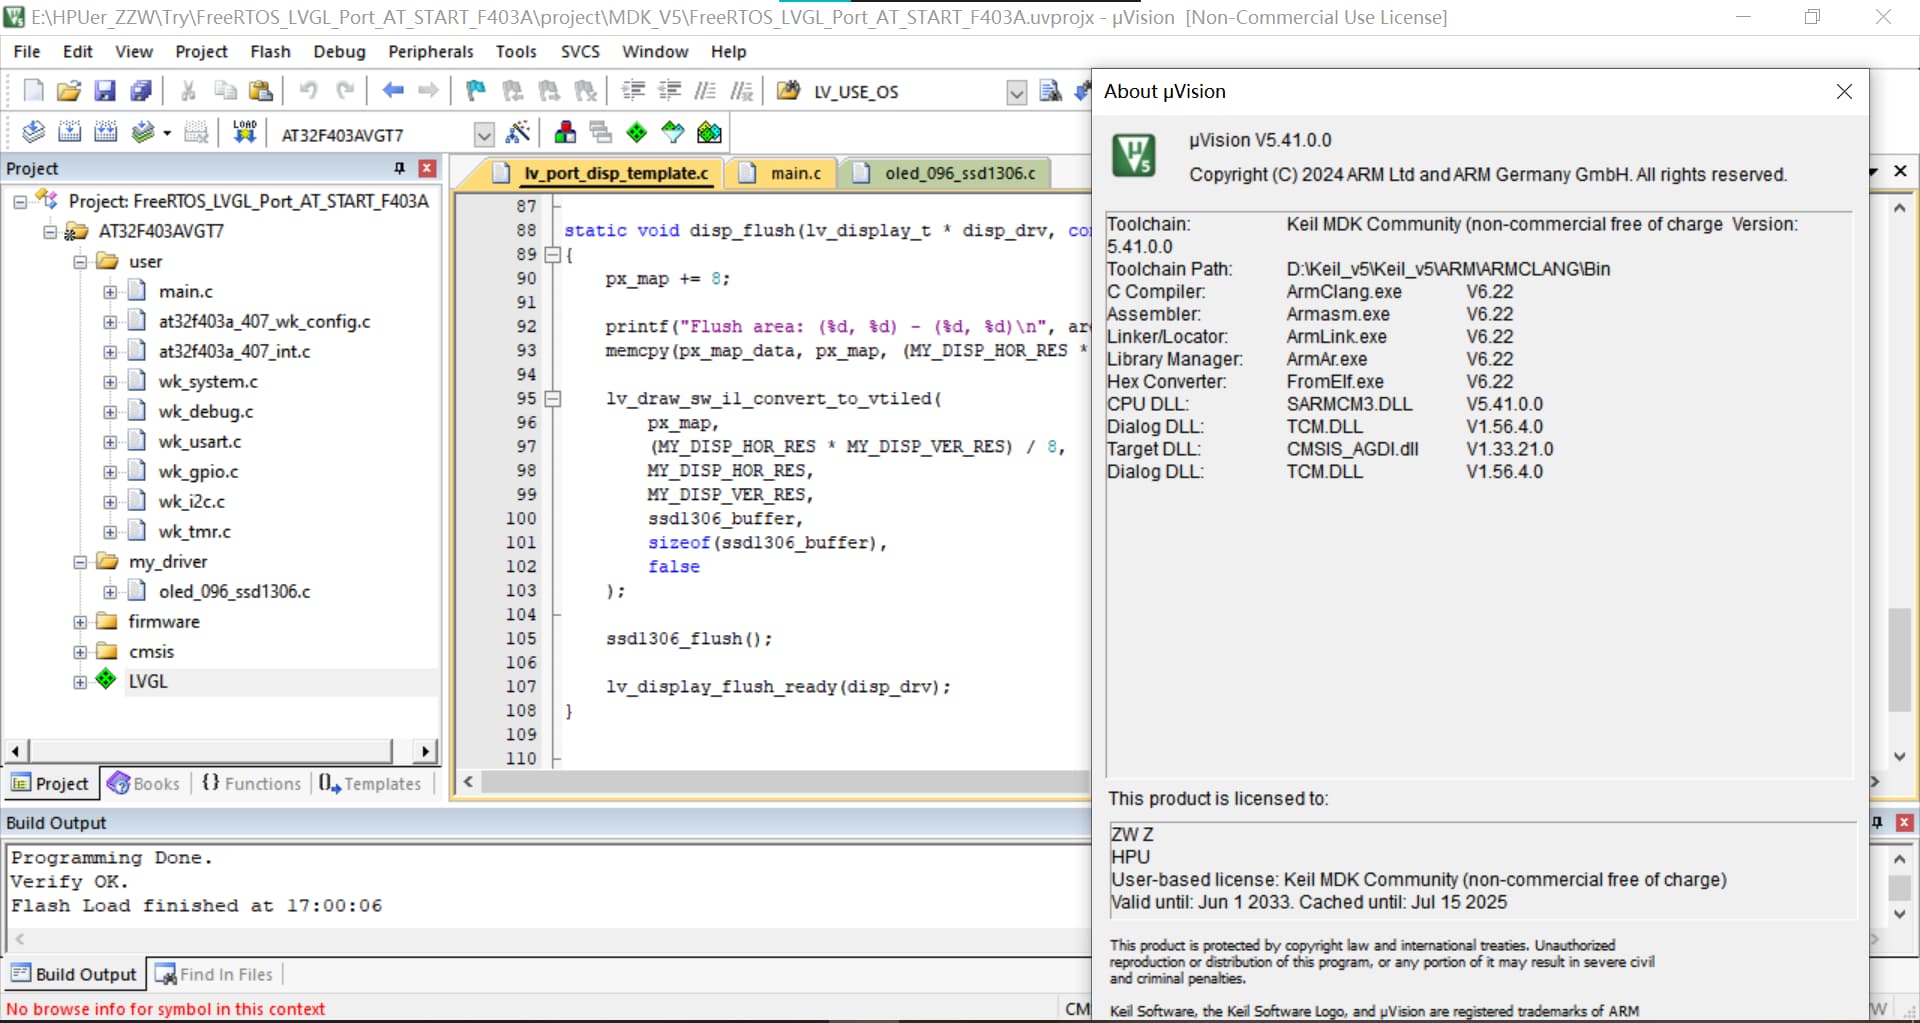Screen dimensions: 1920x1023
Task: Create a new file from the toolbar
Action: 33,91
